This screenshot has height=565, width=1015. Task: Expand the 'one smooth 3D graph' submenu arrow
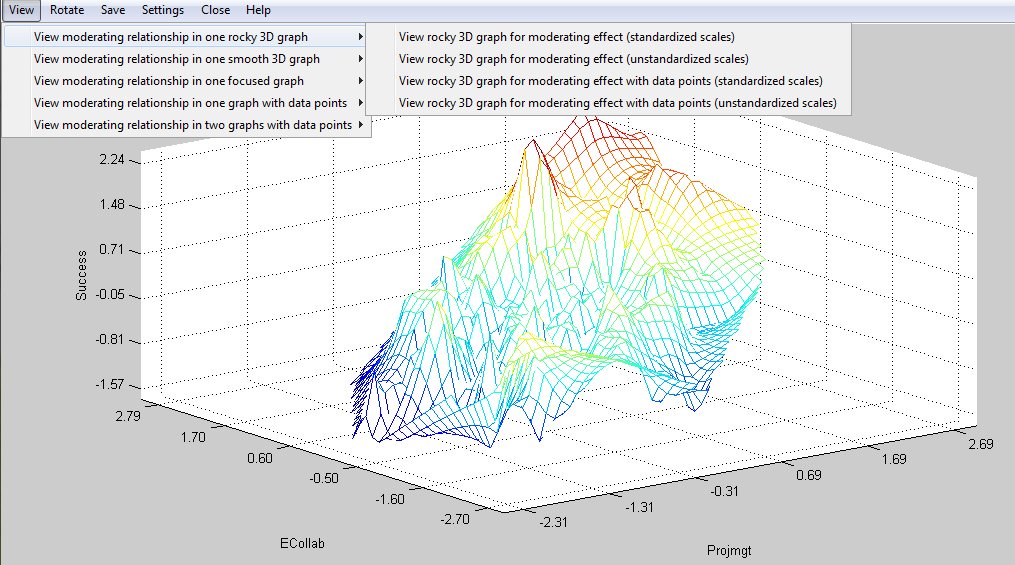360,59
